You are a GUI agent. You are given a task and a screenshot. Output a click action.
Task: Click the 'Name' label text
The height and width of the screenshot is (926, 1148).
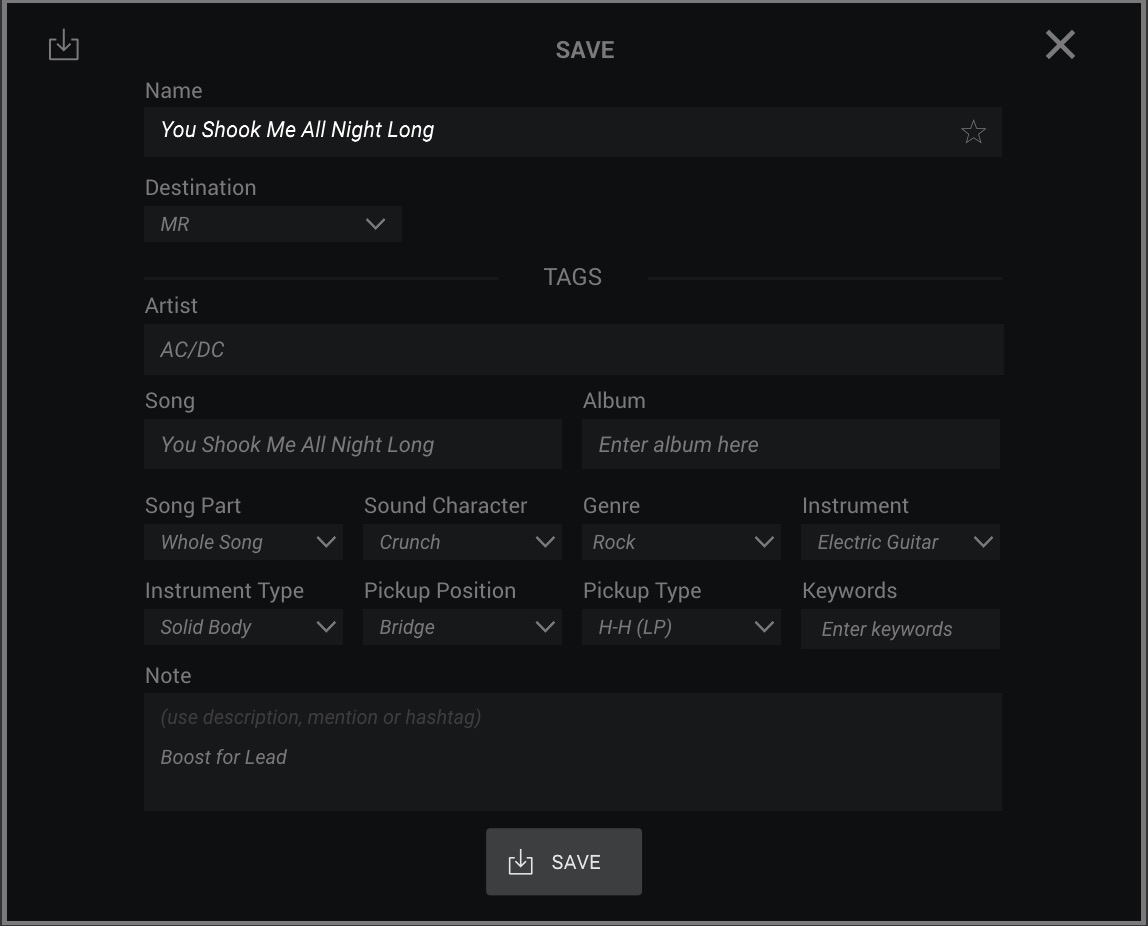pyautogui.click(x=174, y=90)
